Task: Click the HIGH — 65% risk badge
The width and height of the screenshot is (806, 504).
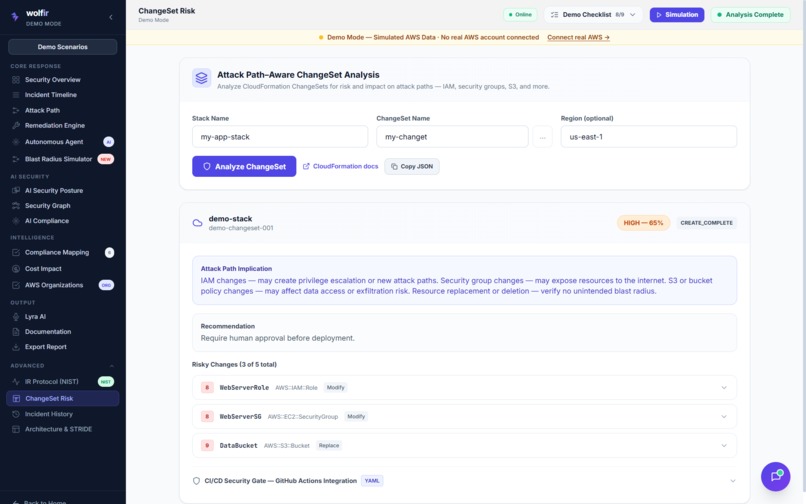Action: [x=643, y=223]
